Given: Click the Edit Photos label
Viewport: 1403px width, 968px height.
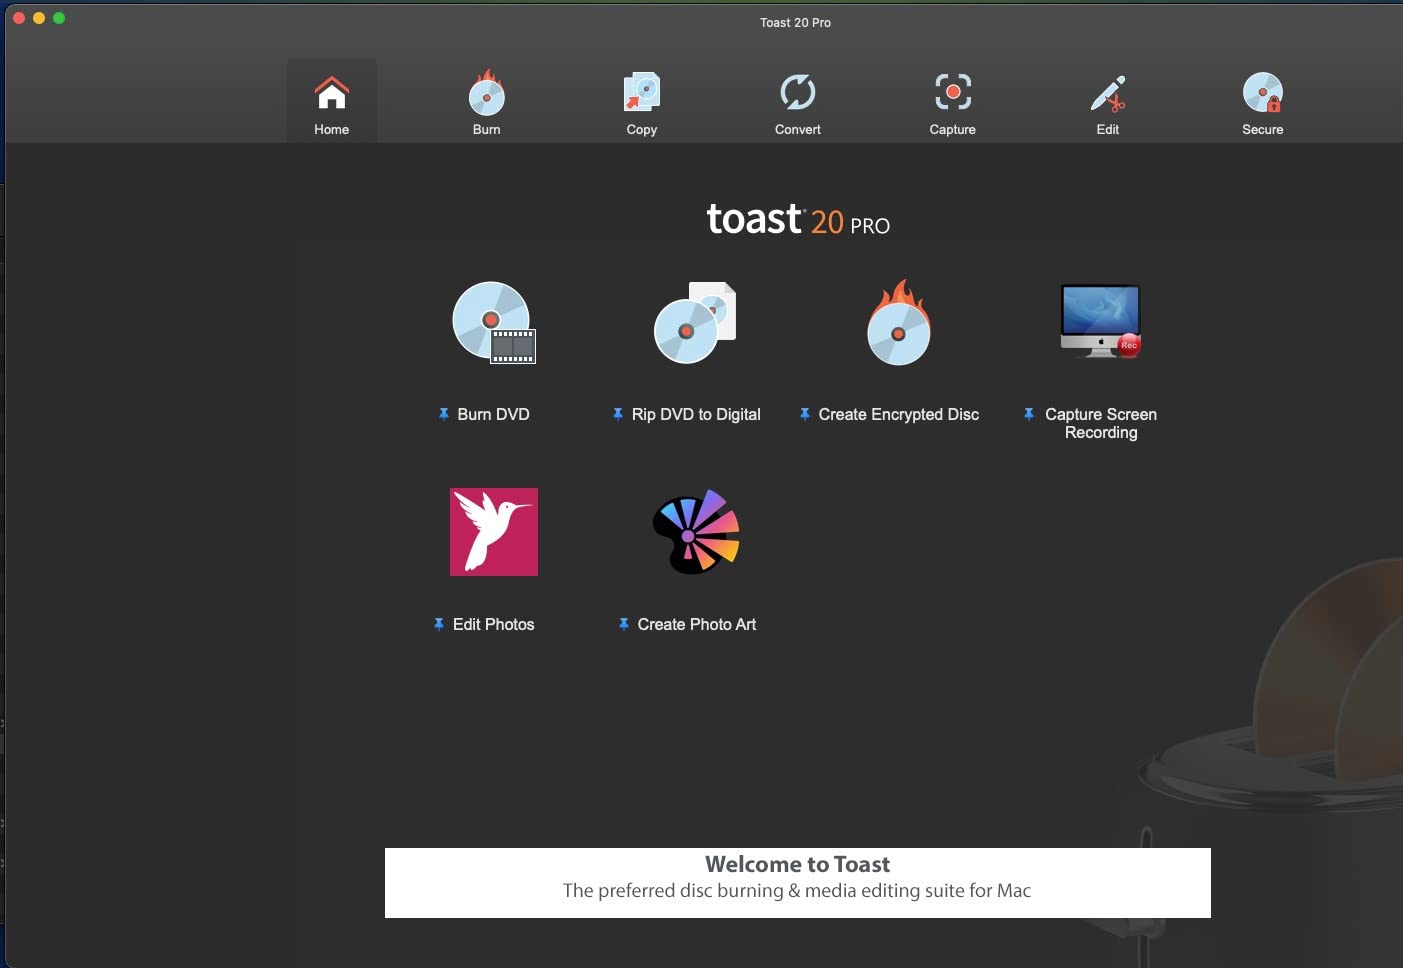Looking at the screenshot, I should click(494, 624).
